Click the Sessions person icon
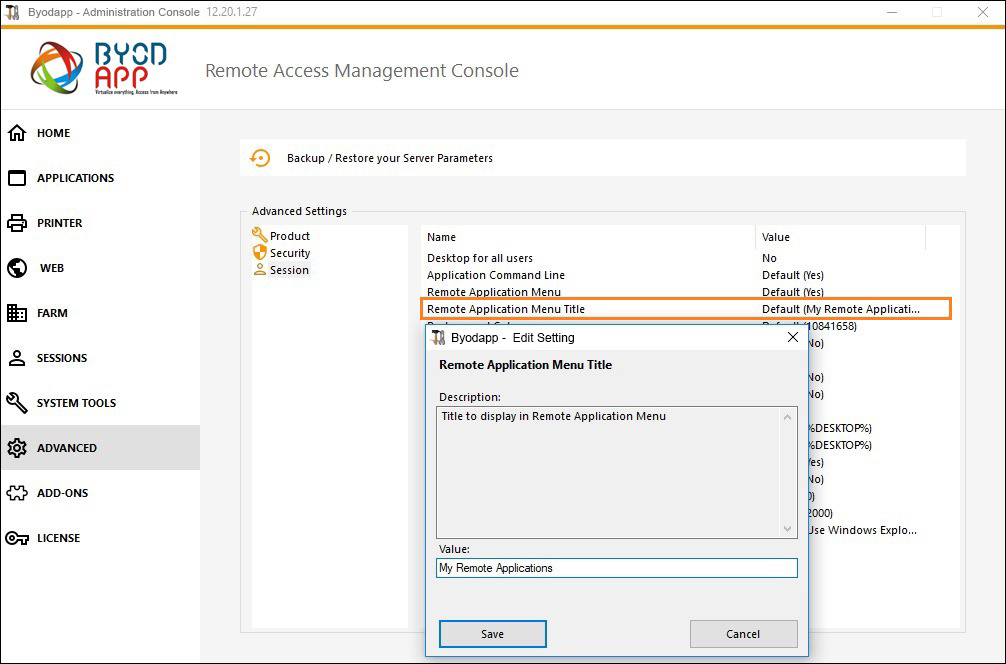The height and width of the screenshot is (664, 1006). point(17,358)
